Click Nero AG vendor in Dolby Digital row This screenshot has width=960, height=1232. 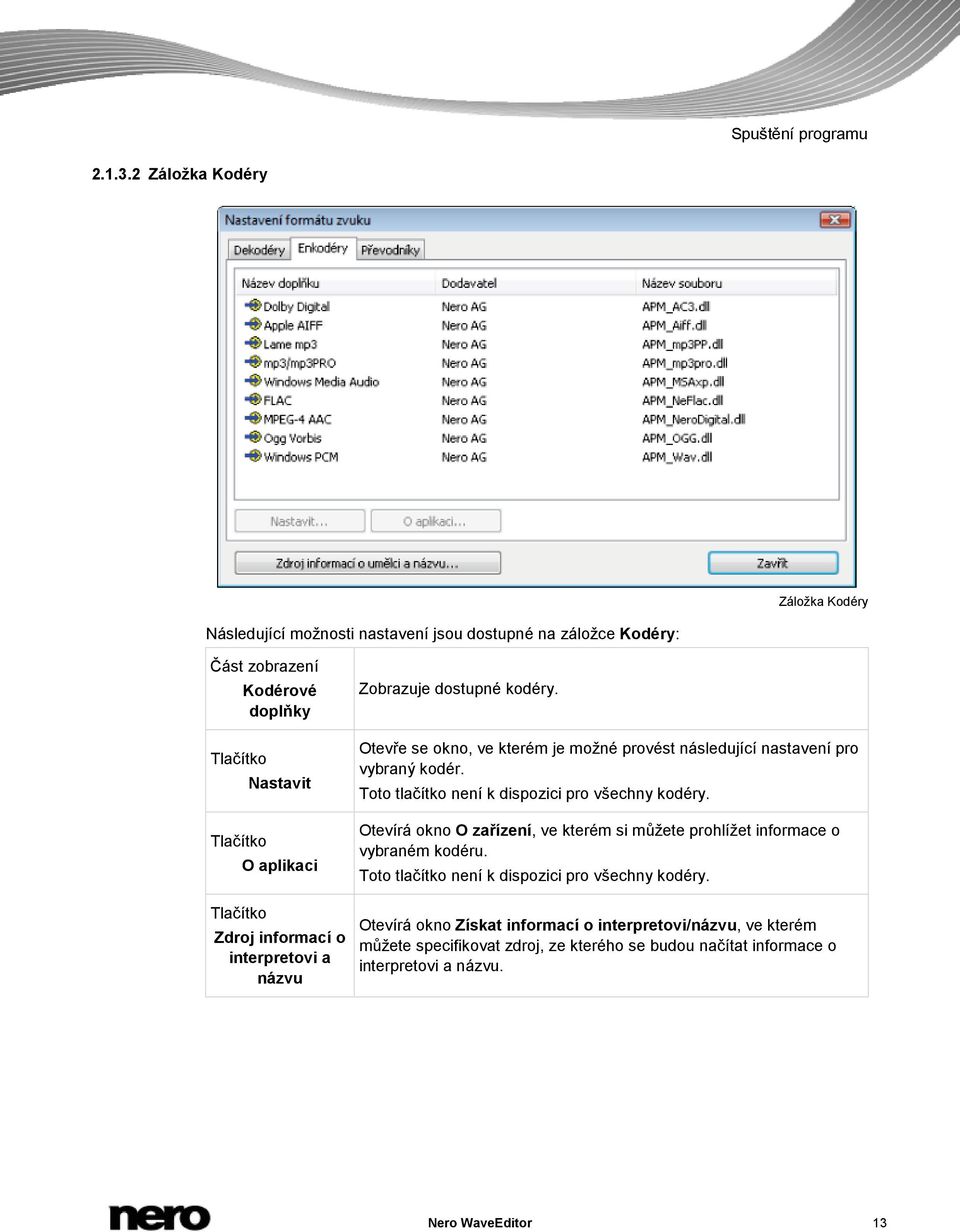tap(464, 307)
